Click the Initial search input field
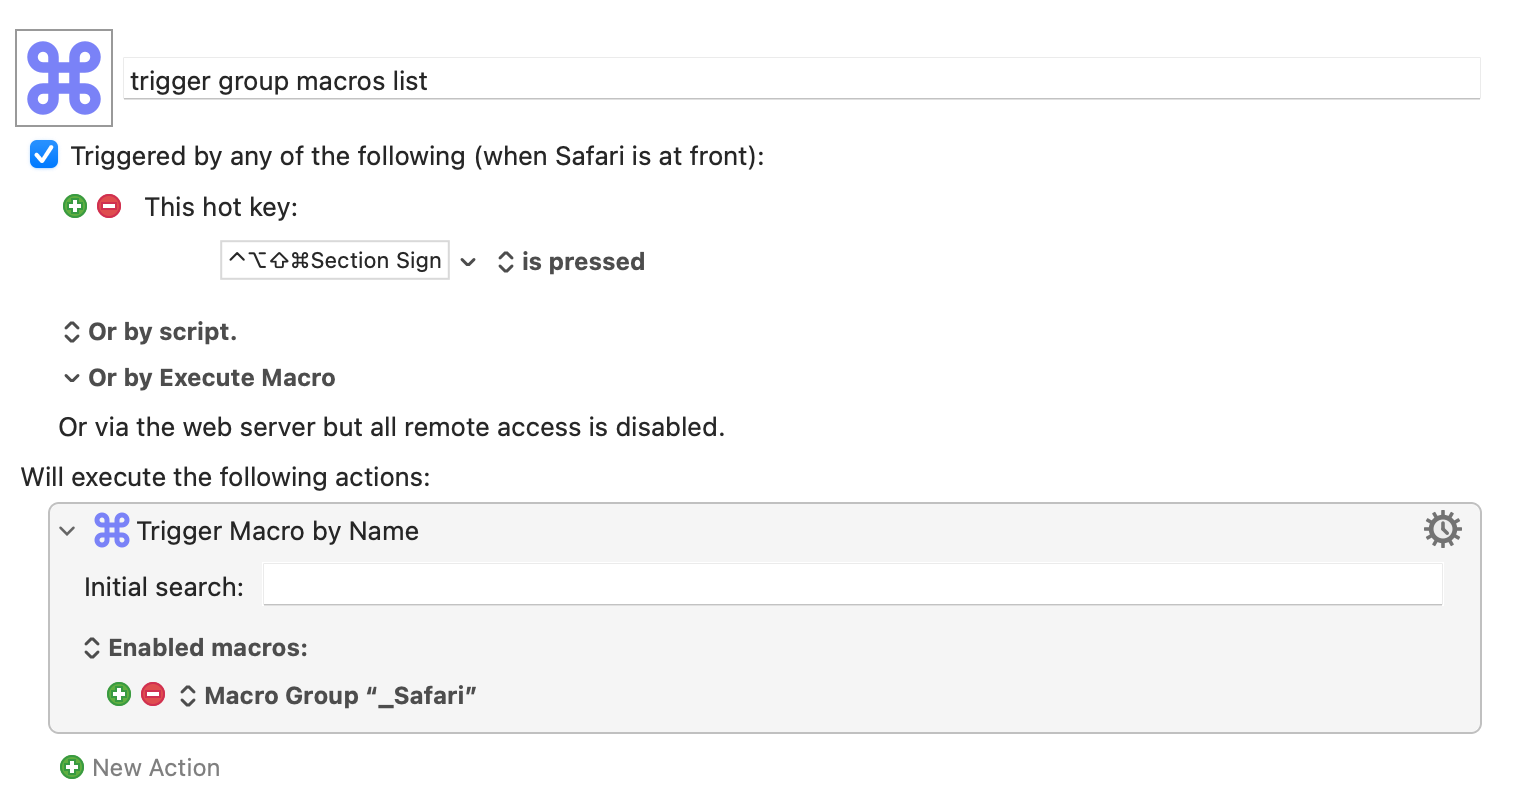Image resolution: width=1516 pixels, height=806 pixels. (852, 585)
